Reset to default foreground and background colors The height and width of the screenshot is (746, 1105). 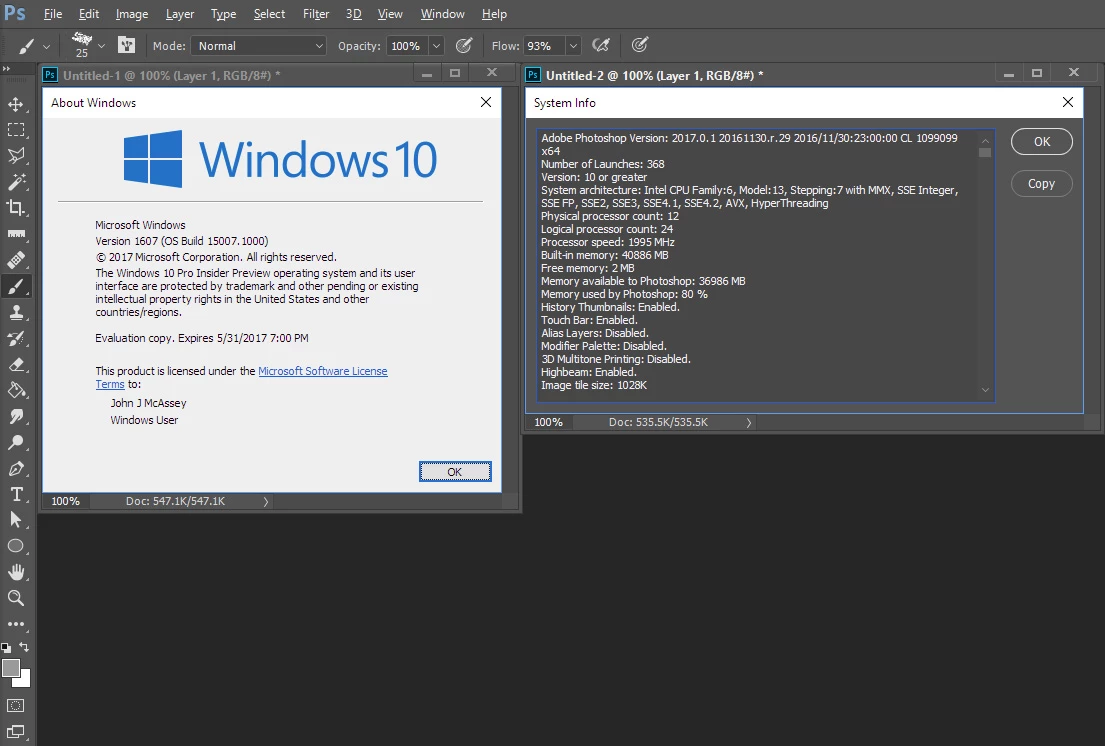[x=6, y=647]
